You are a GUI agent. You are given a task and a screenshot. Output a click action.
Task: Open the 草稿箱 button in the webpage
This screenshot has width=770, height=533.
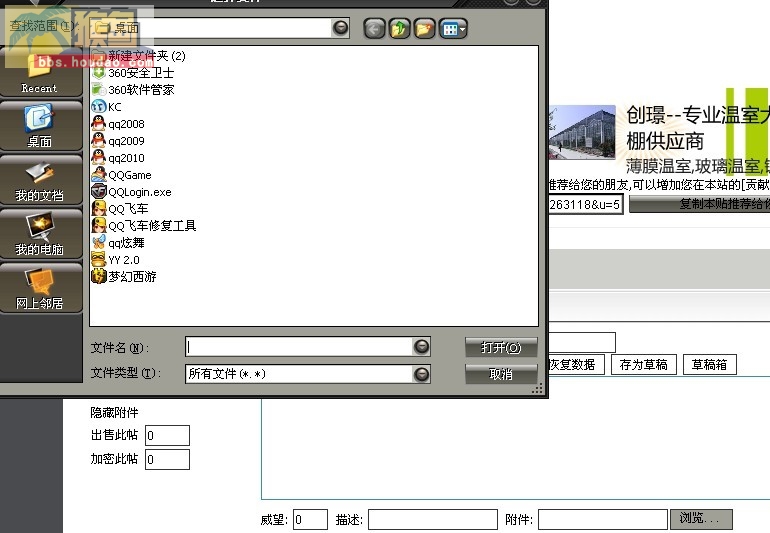[710, 365]
